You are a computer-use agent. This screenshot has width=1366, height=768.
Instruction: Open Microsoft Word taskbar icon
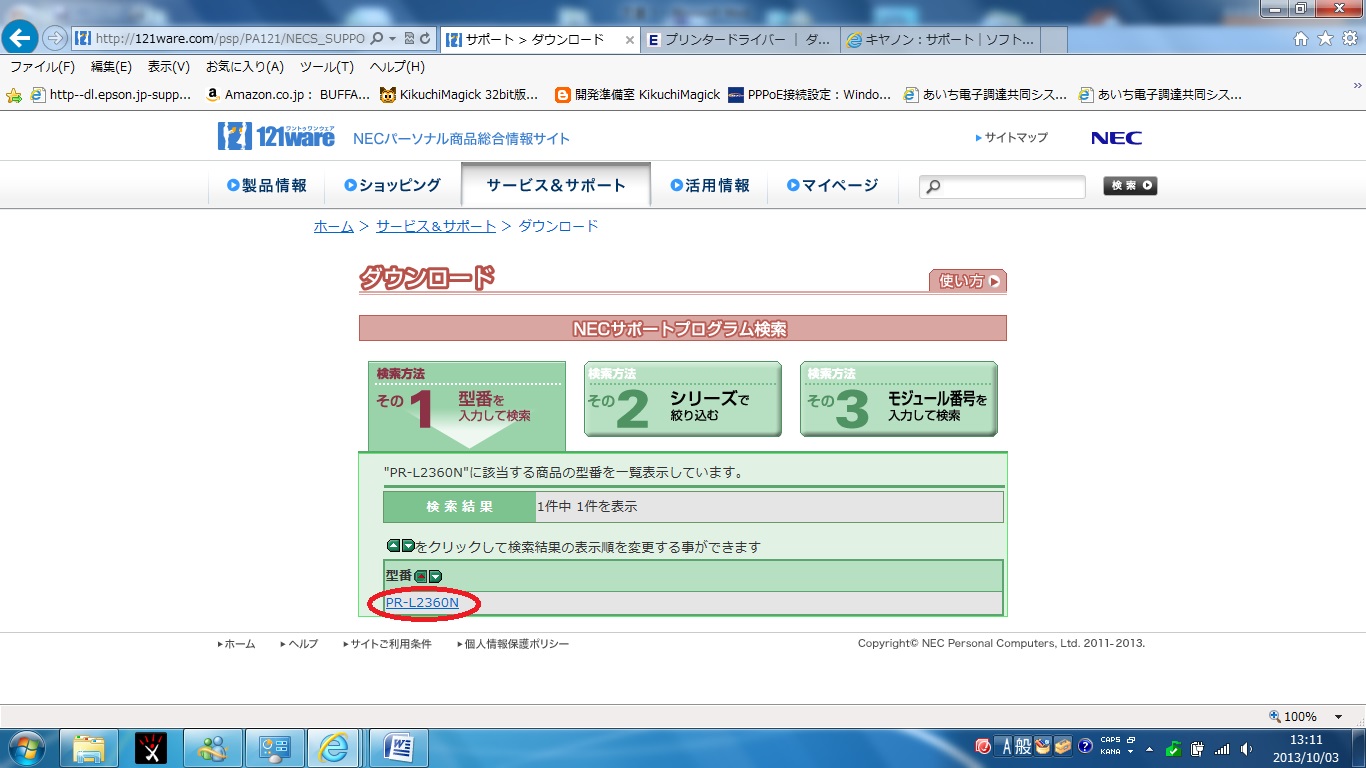click(x=398, y=748)
